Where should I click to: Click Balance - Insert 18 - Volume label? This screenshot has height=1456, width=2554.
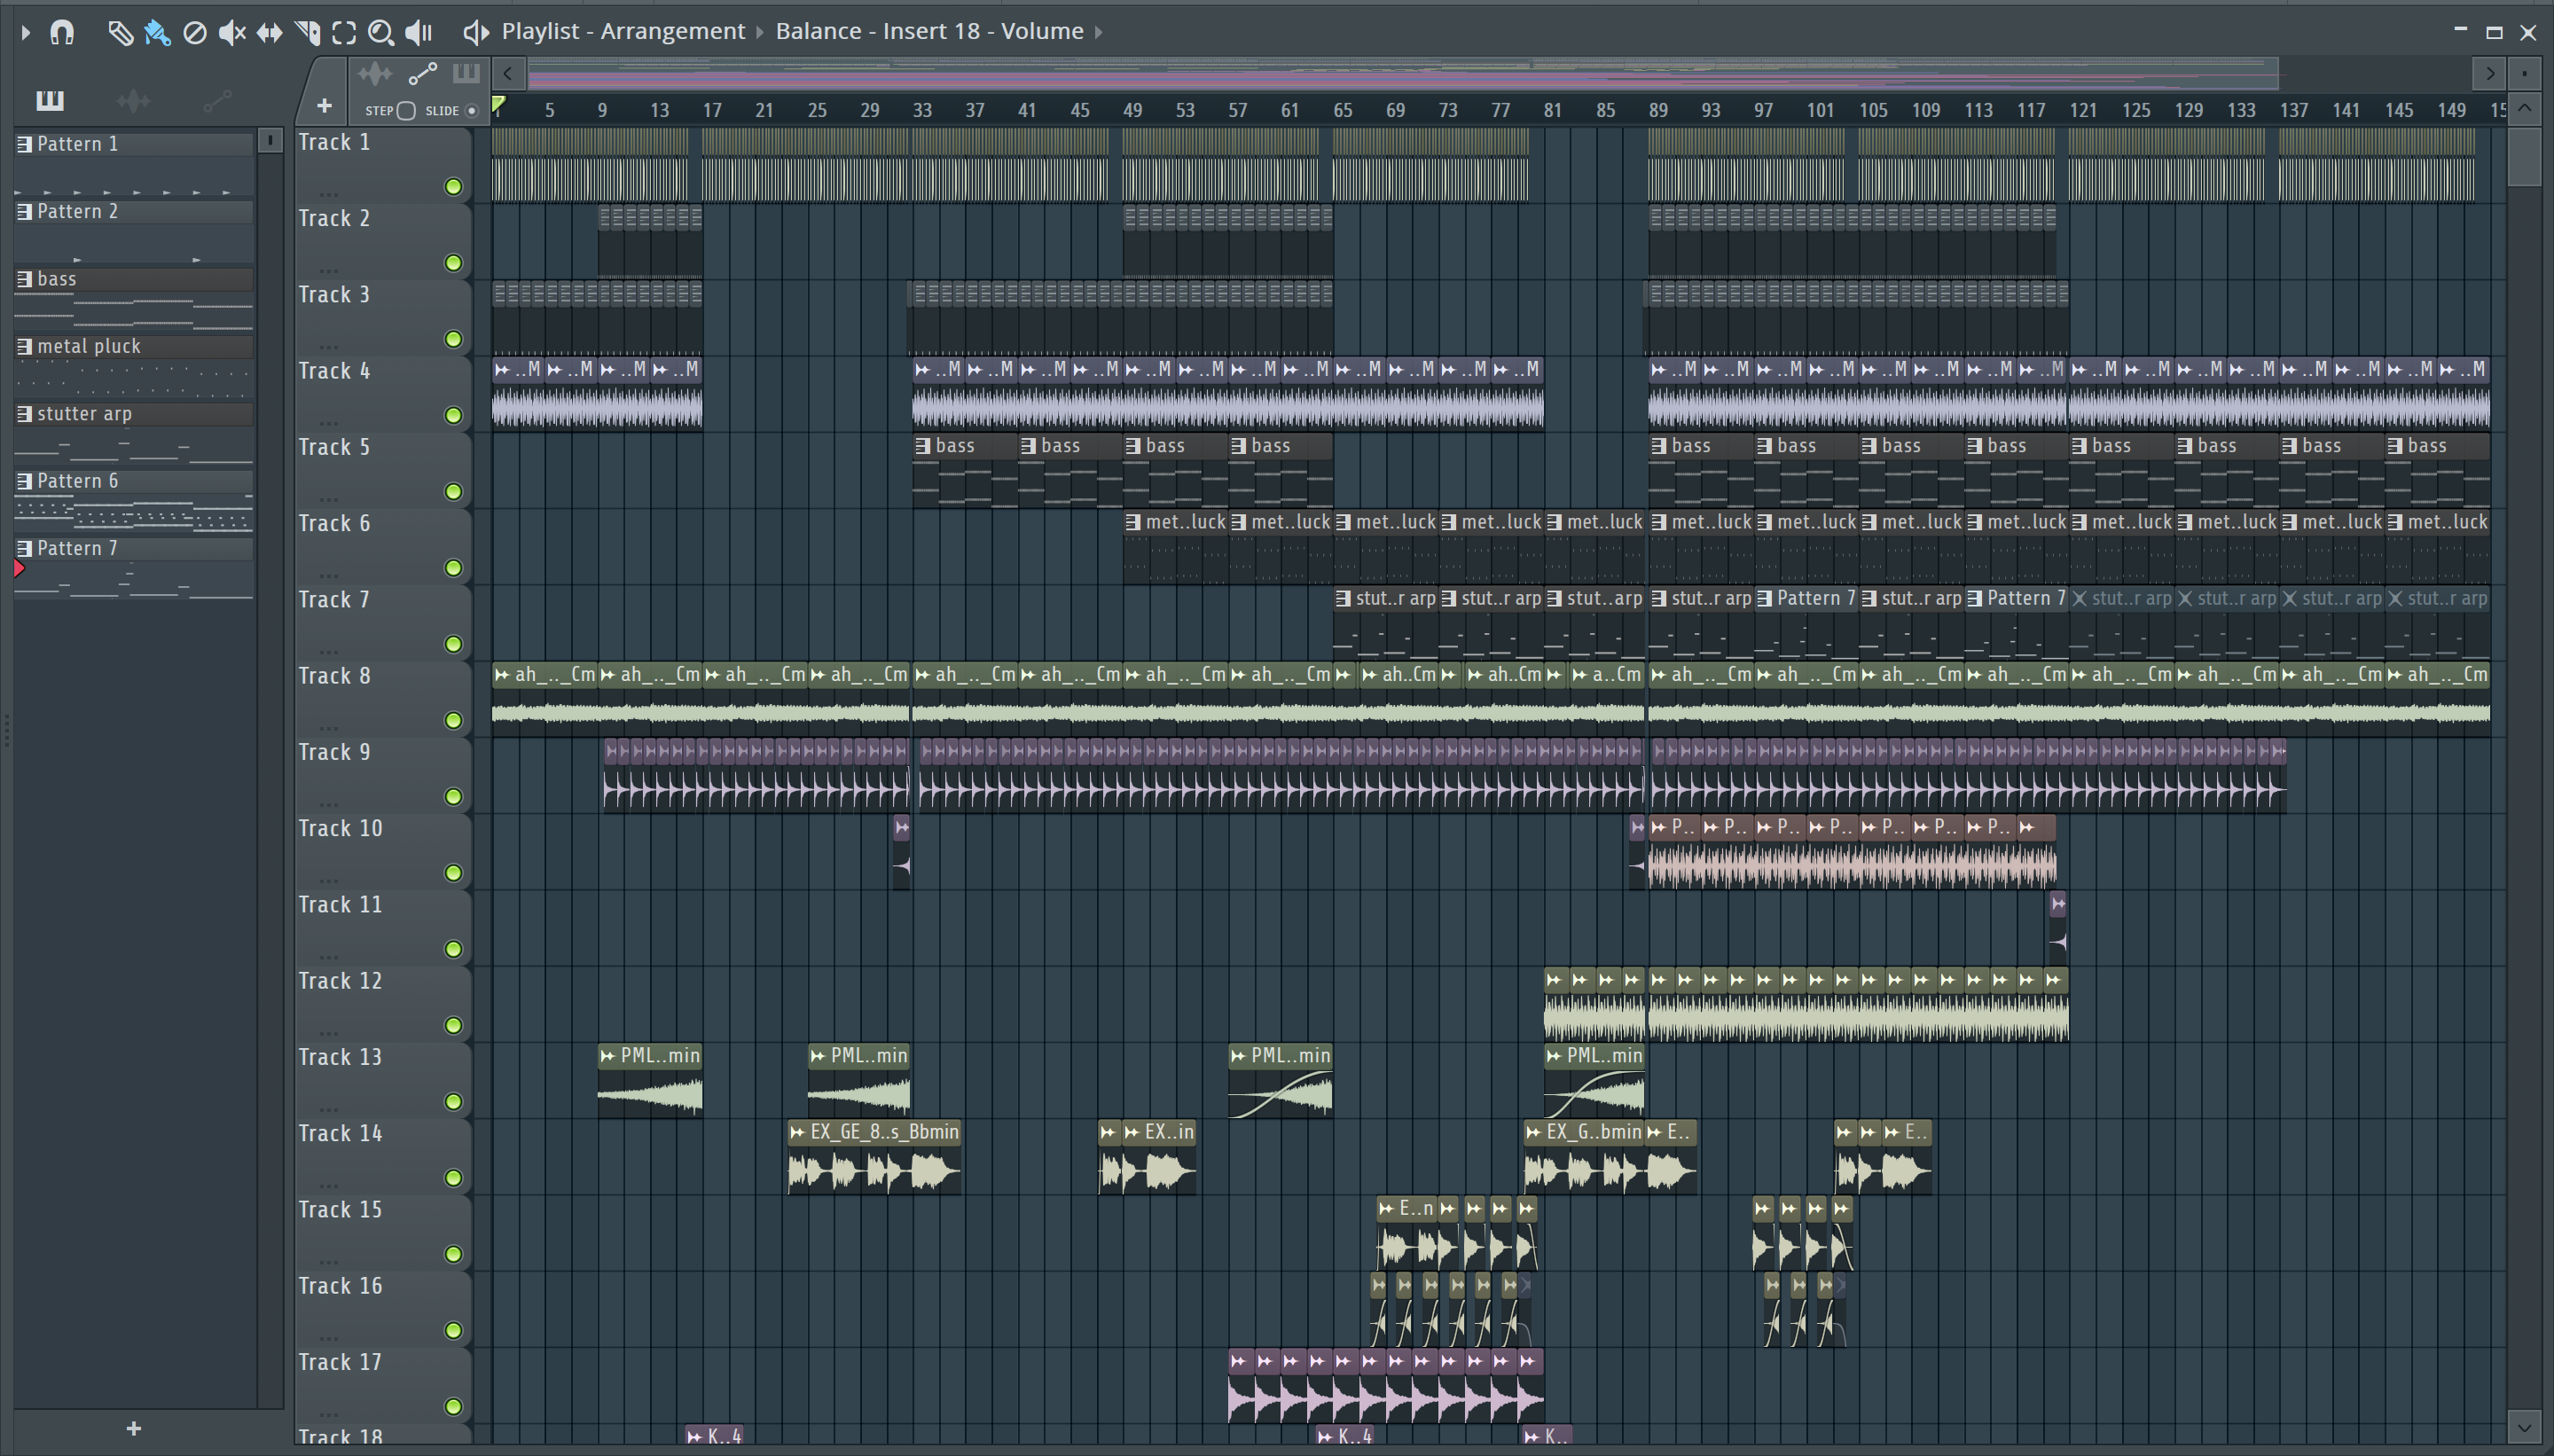tap(929, 31)
